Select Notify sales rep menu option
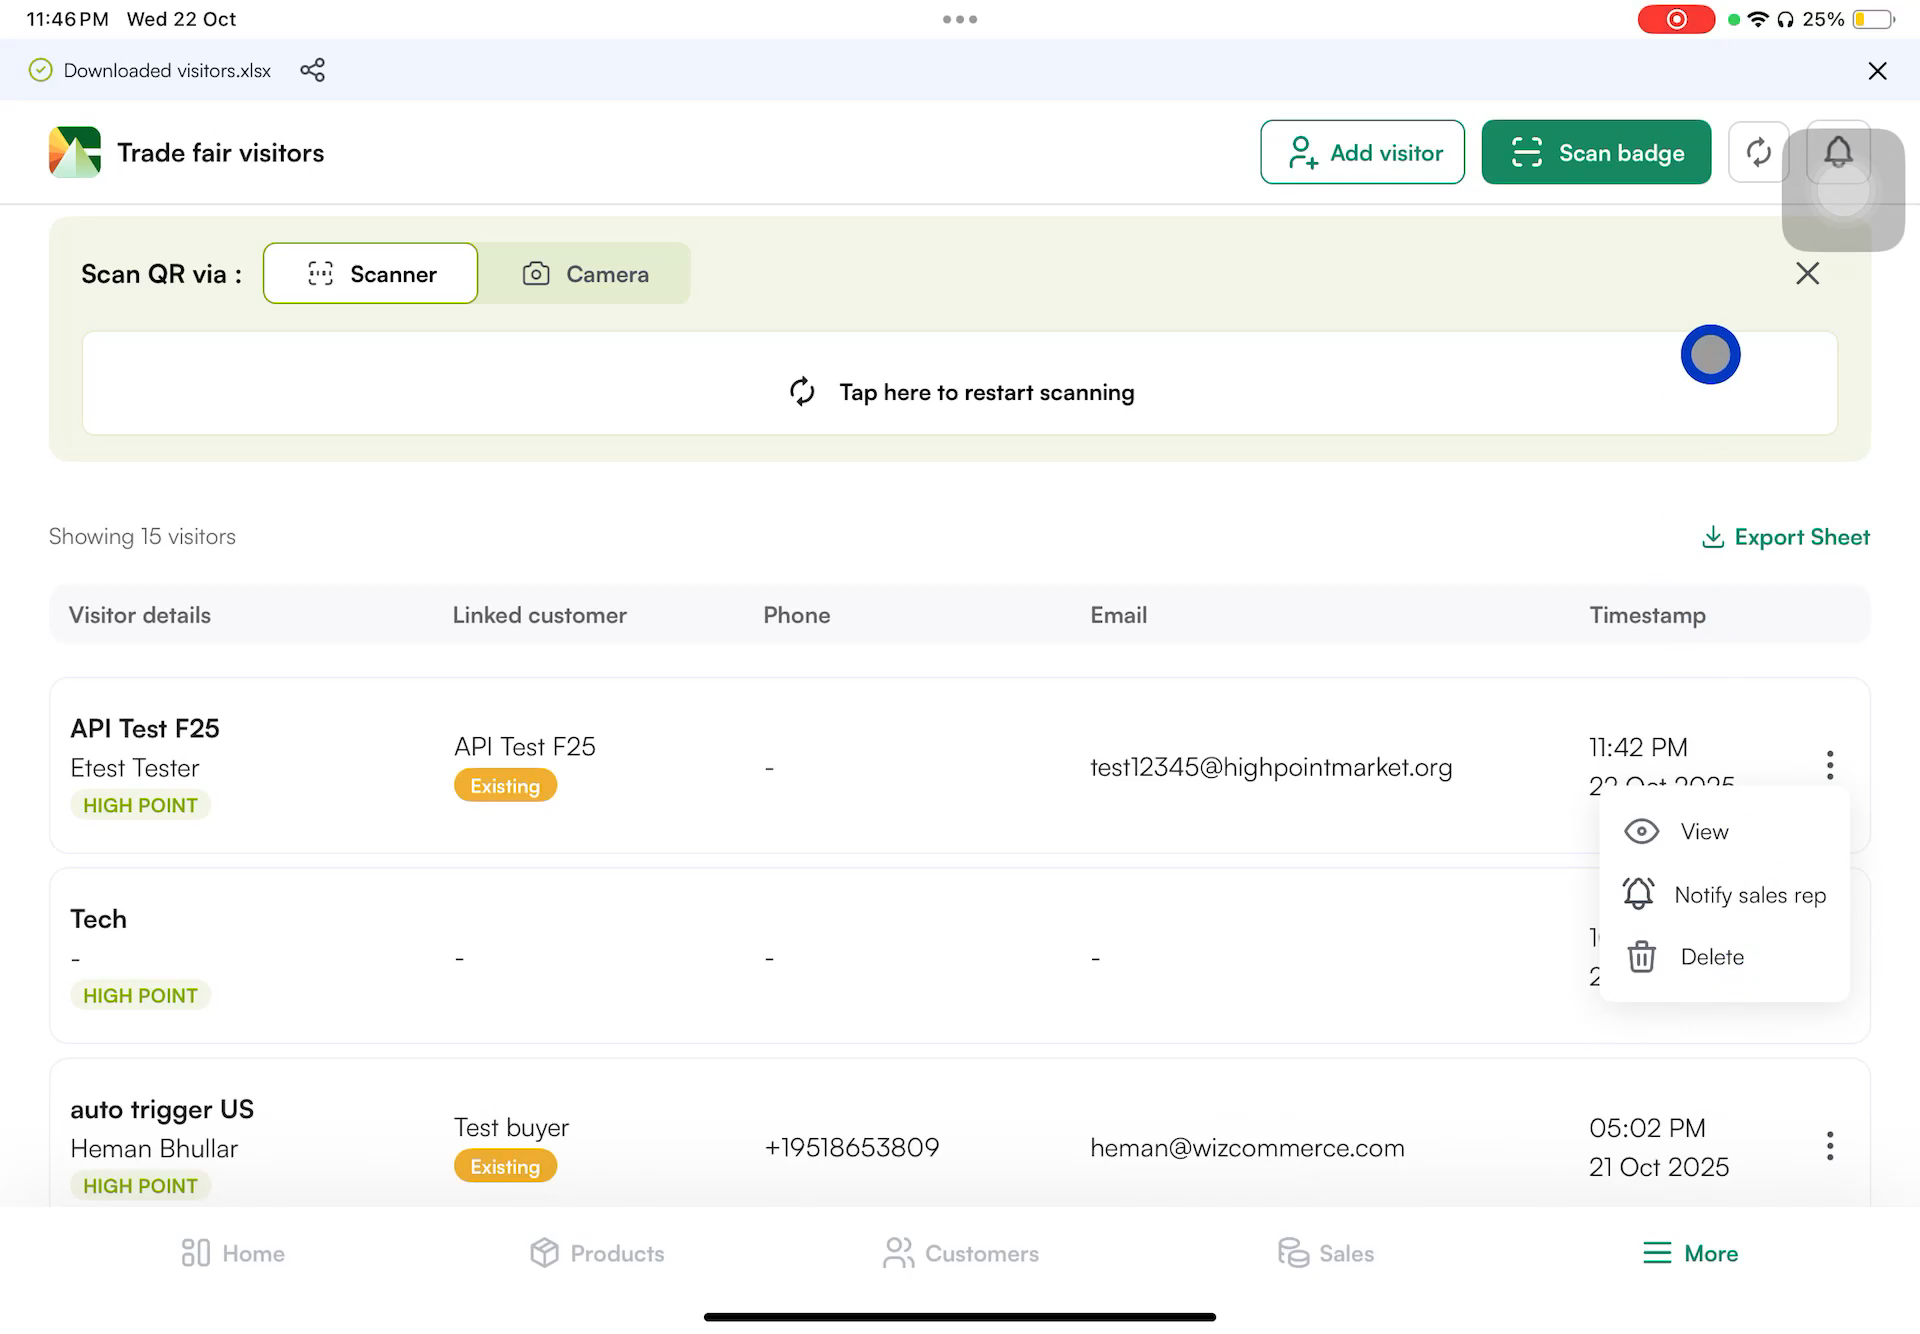The image size is (1920, 1334). point(1750,894)
